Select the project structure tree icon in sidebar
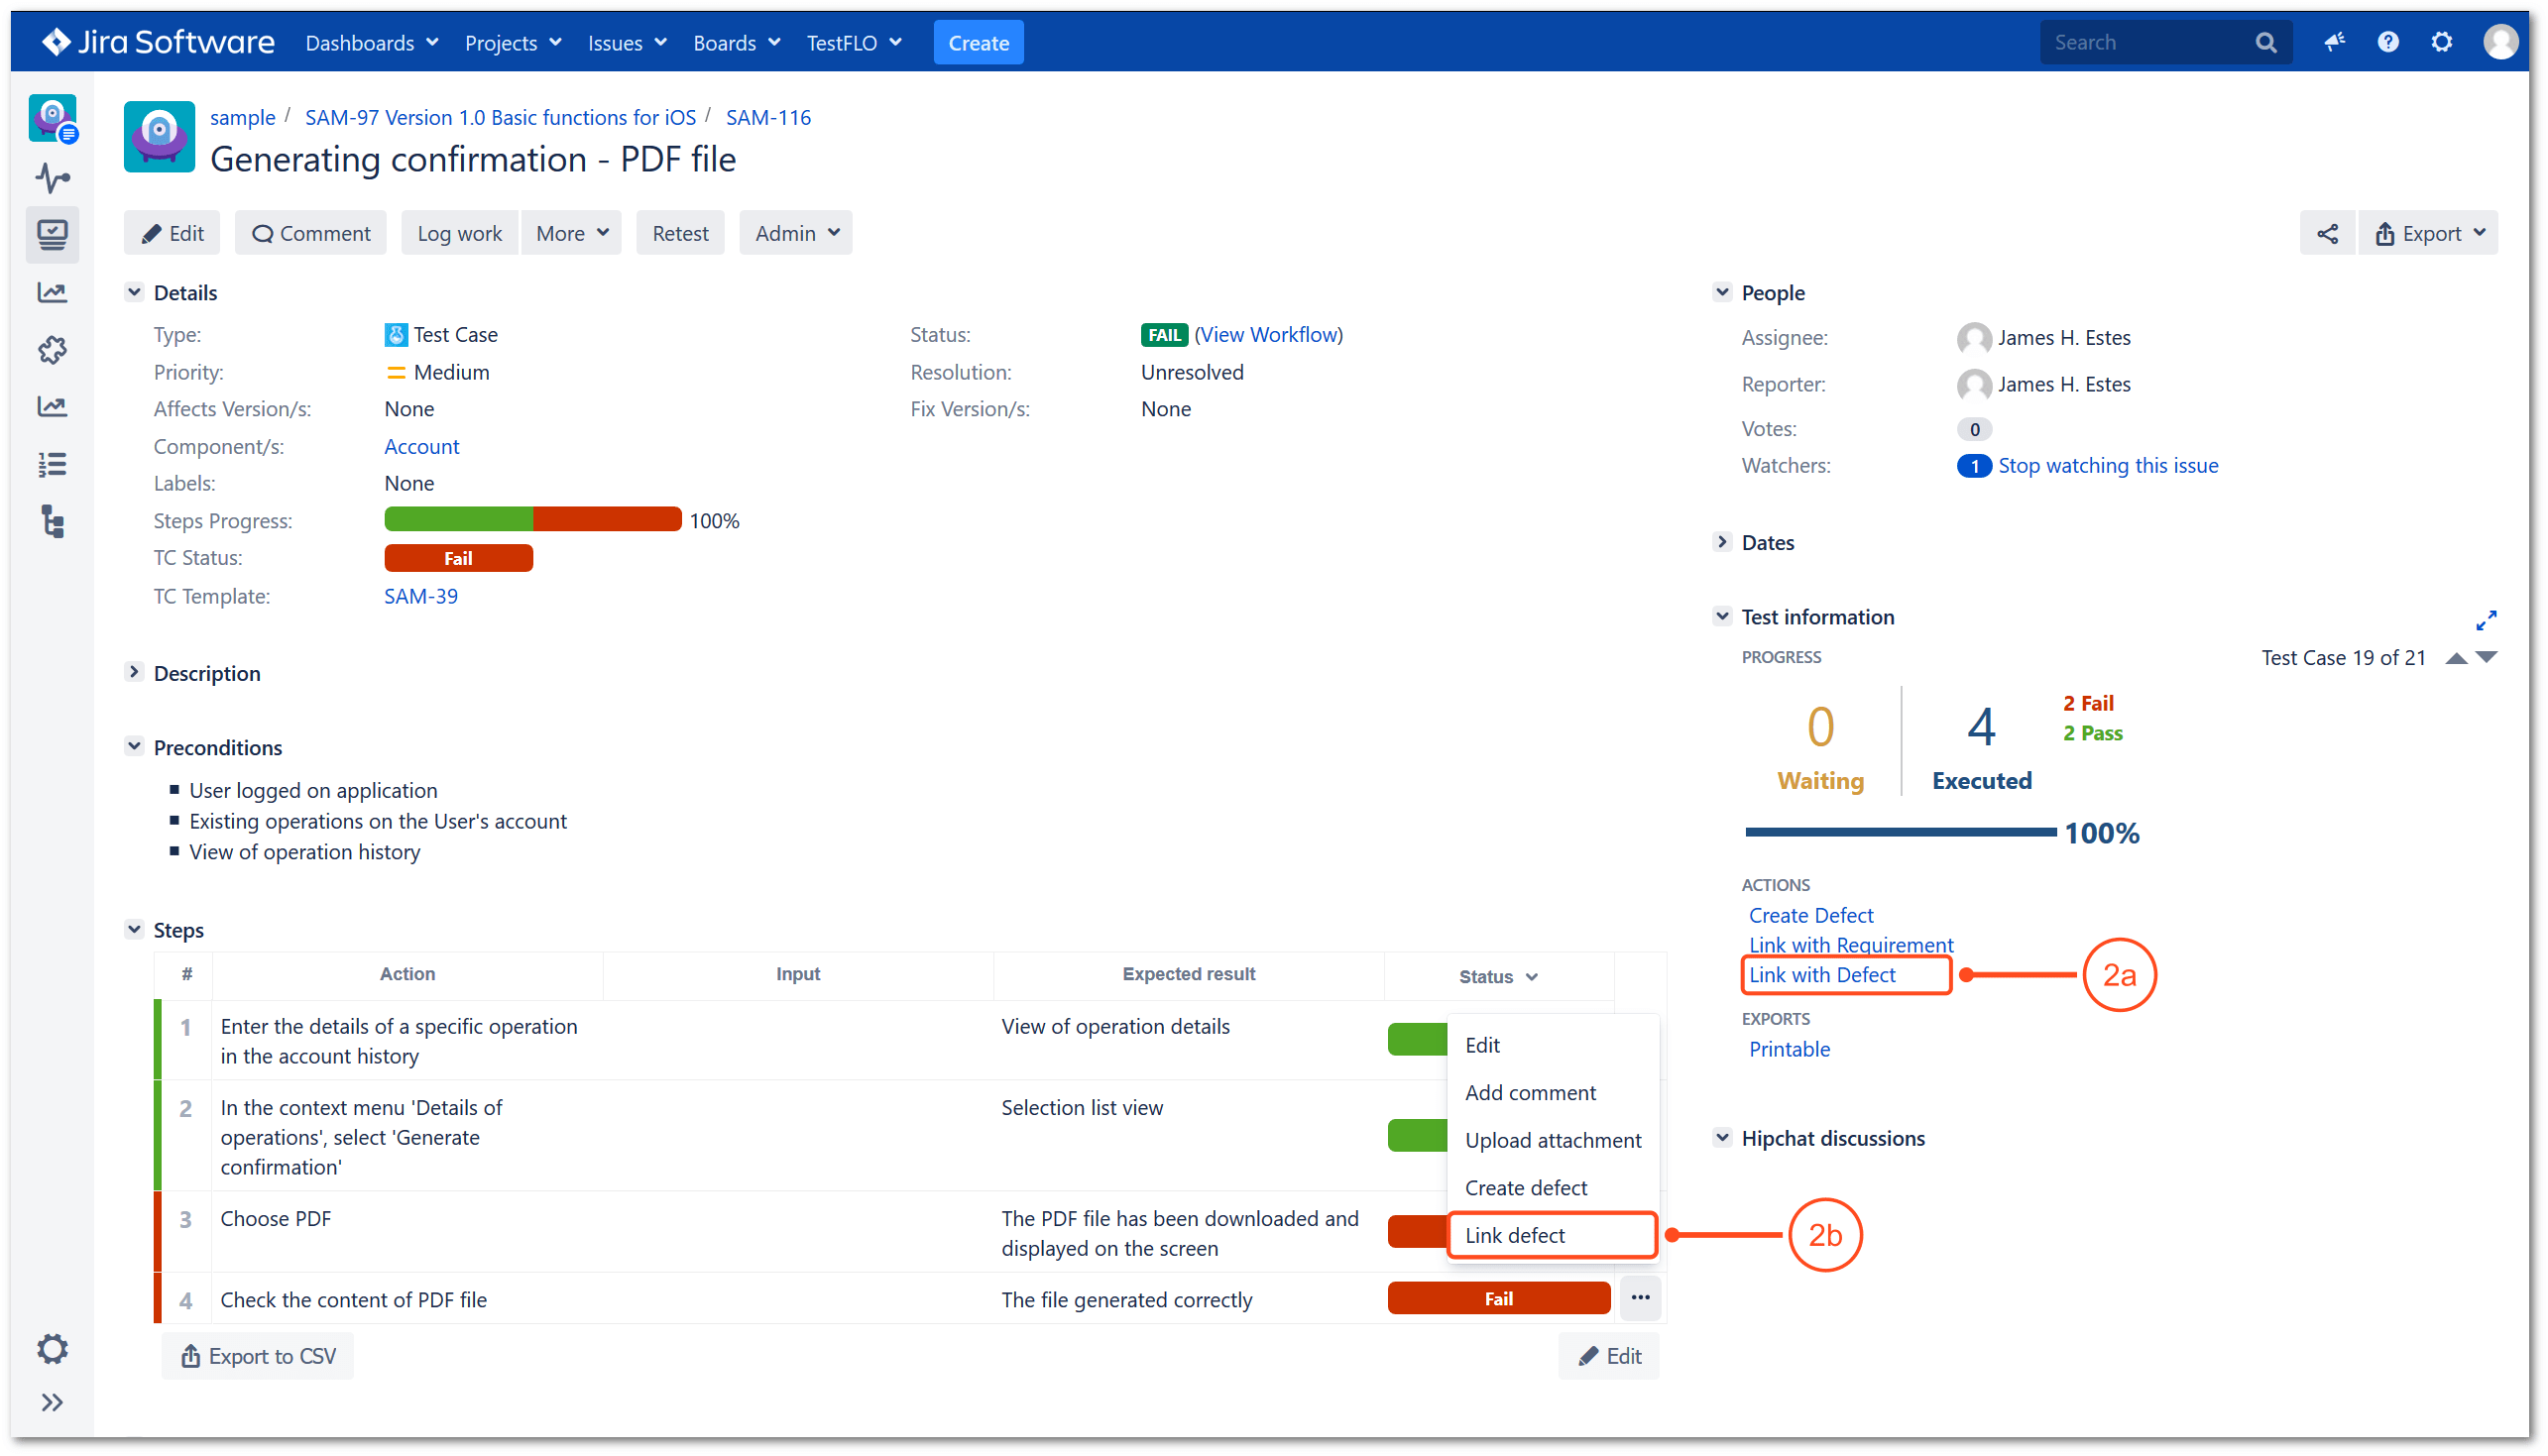The image size is (2548, 1456). pos(52,523)
